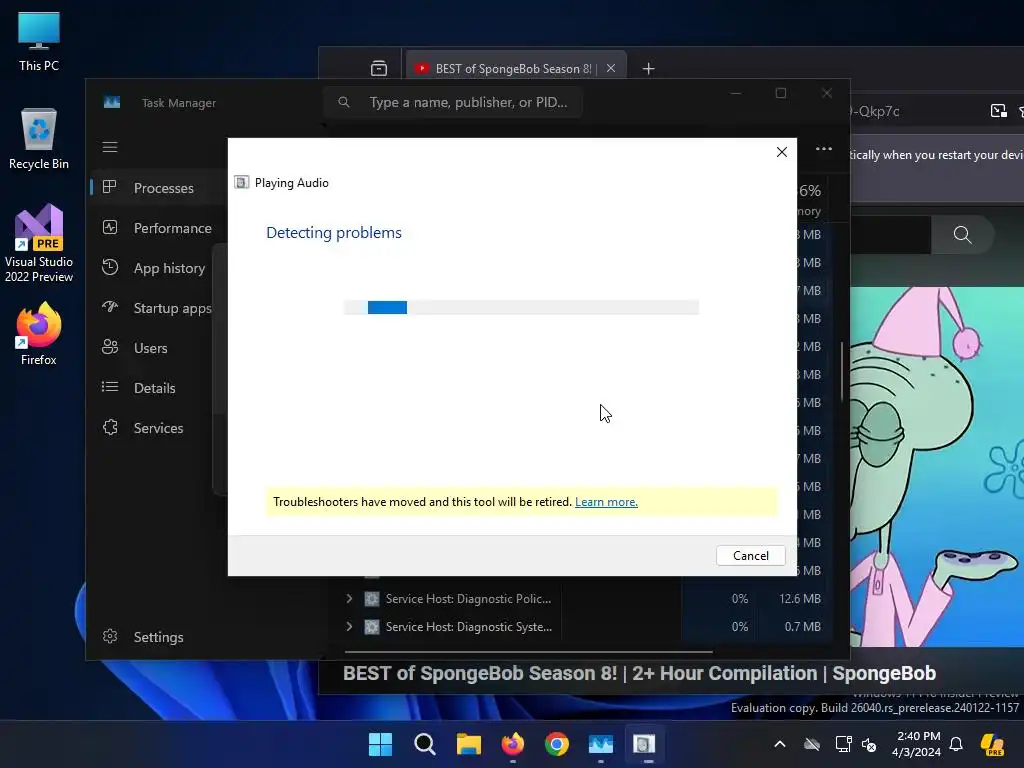Select the BEST of SpongeBob browser tab
This screenshot has width=1024, height=768.
pyautogui.click(x=516, y=69)
